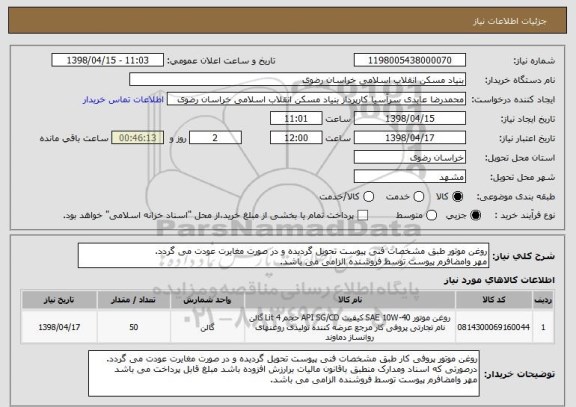This screenshot has width=576, height=407.
Task: Click the province field خراسان رضوی
Action: pos(410,158)
